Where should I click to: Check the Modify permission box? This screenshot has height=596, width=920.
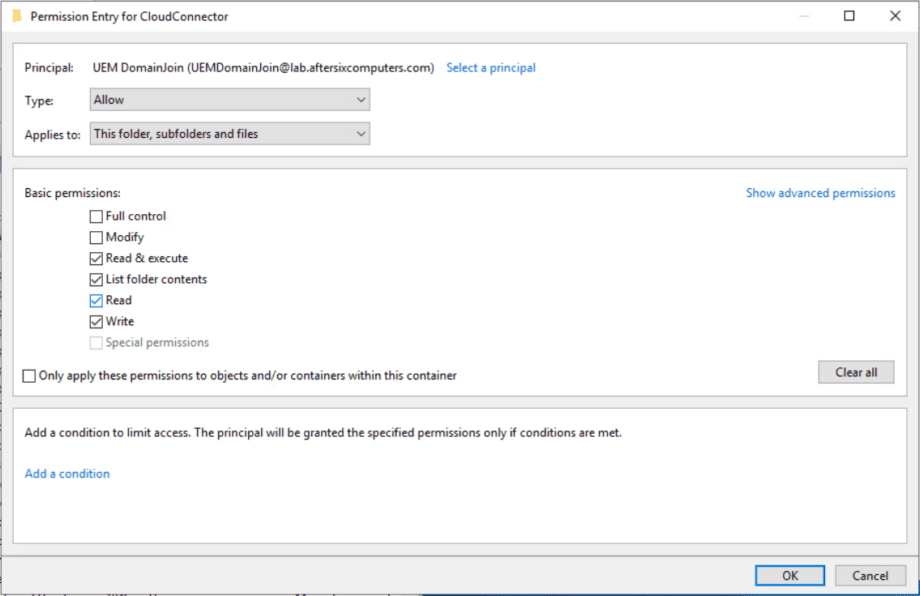pos(96,237)
